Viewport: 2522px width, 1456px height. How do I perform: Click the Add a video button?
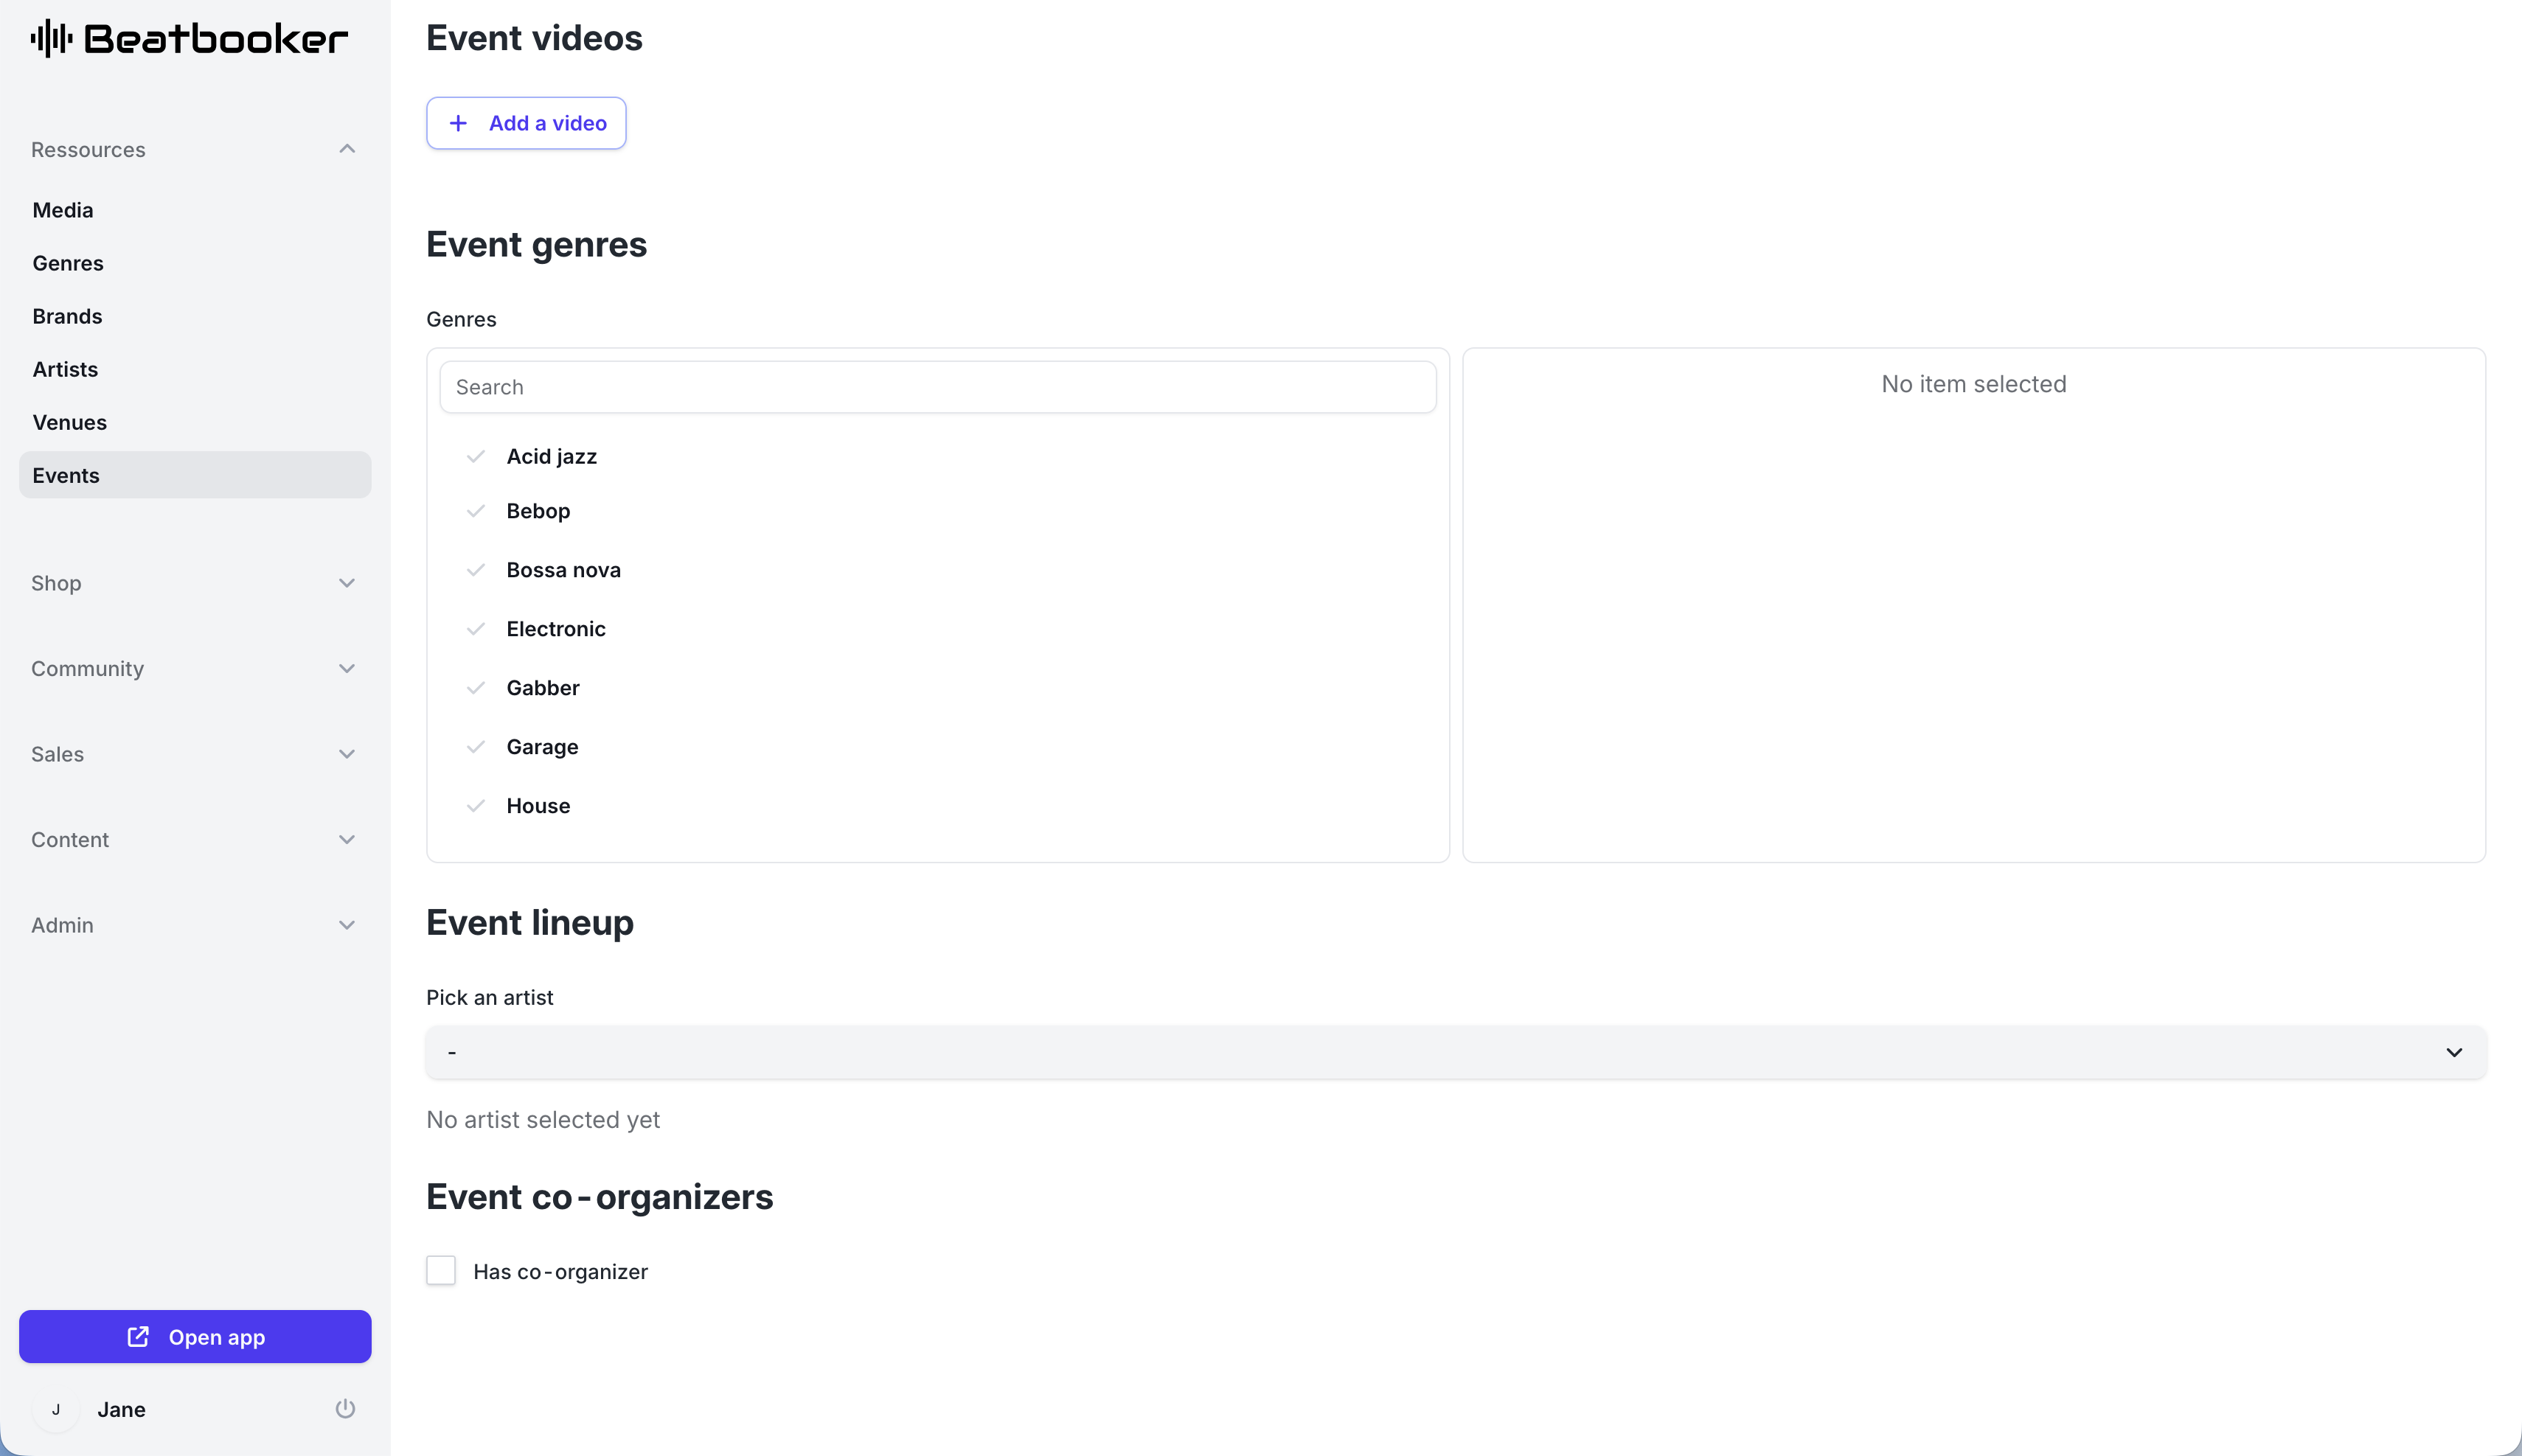click(526, 123)
